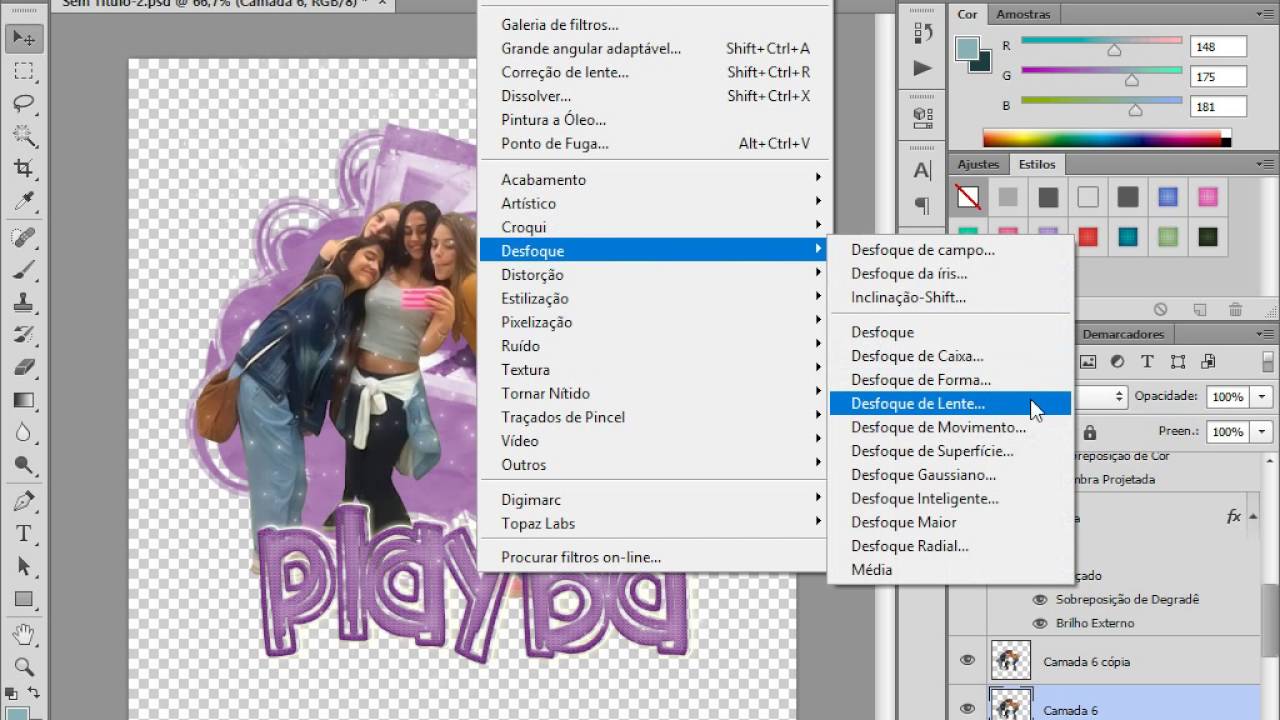Open the Estilos panel options menu
The image size is (1280, 720).
pos(1264,164)
